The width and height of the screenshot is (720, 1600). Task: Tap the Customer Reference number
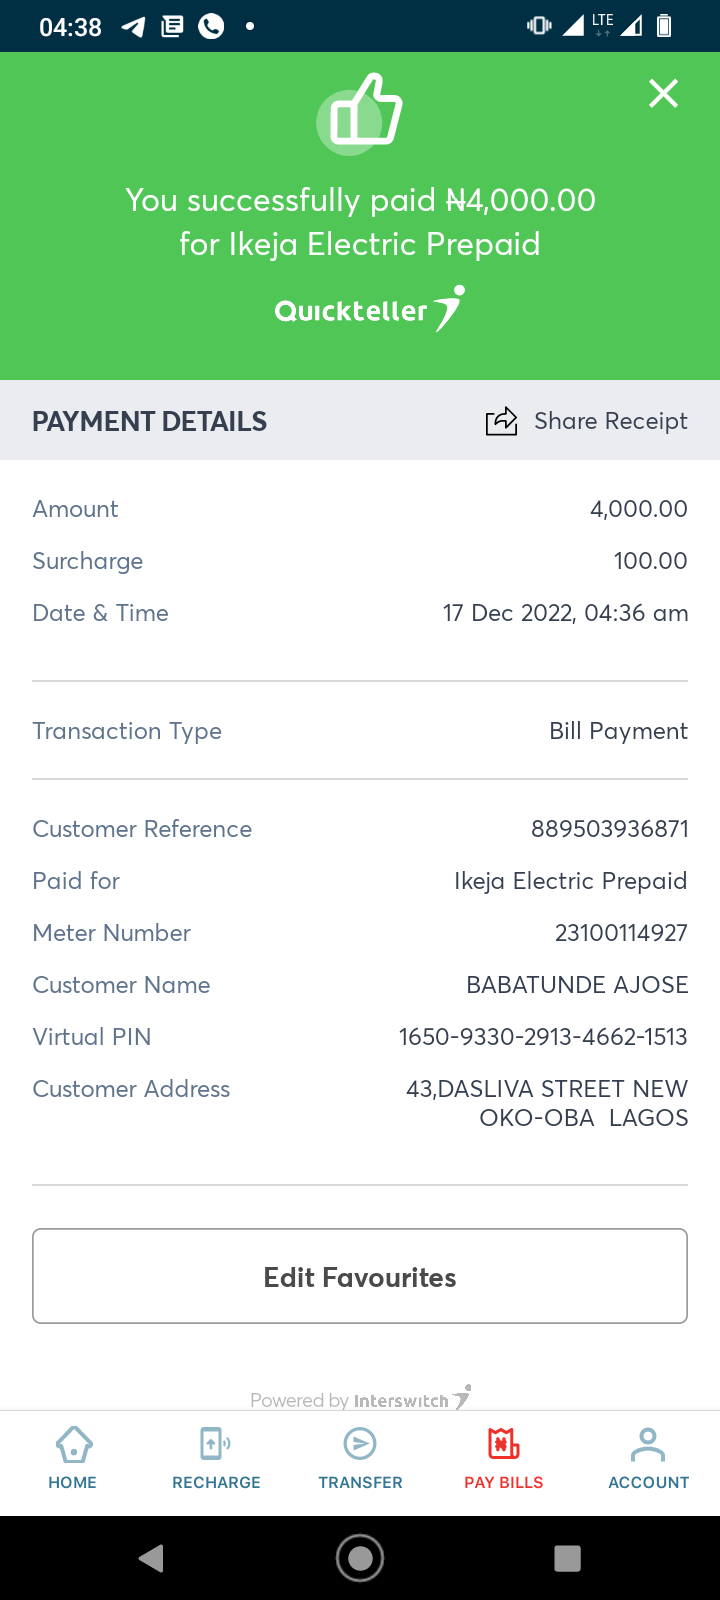click(609, 829)
